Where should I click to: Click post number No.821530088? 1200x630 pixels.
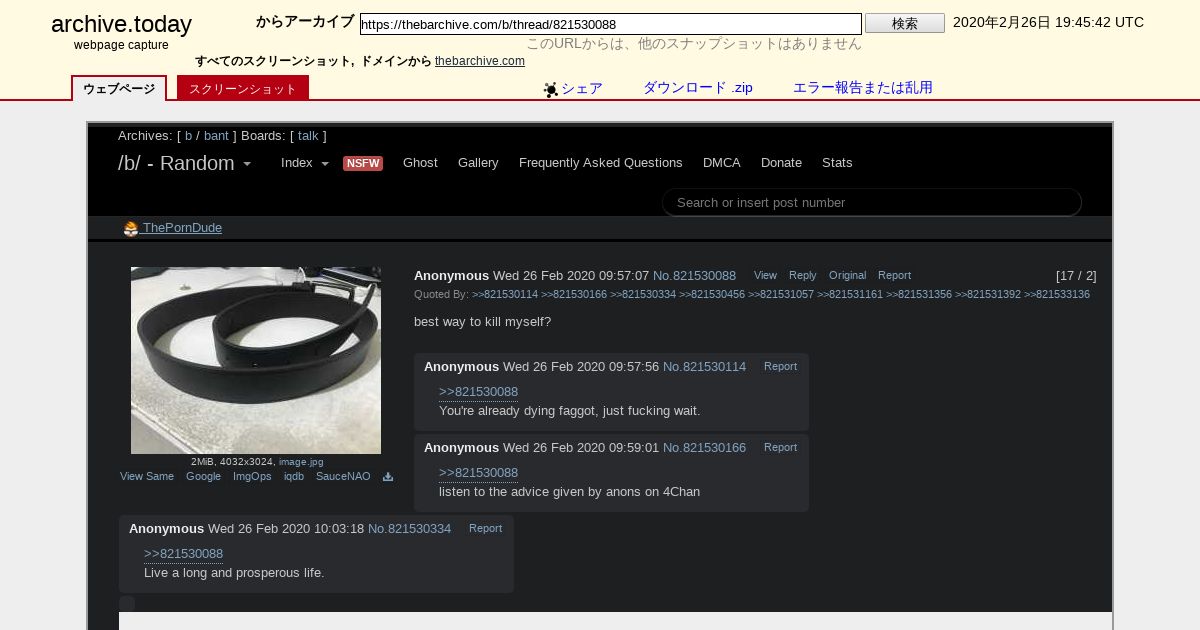[694, 276]
